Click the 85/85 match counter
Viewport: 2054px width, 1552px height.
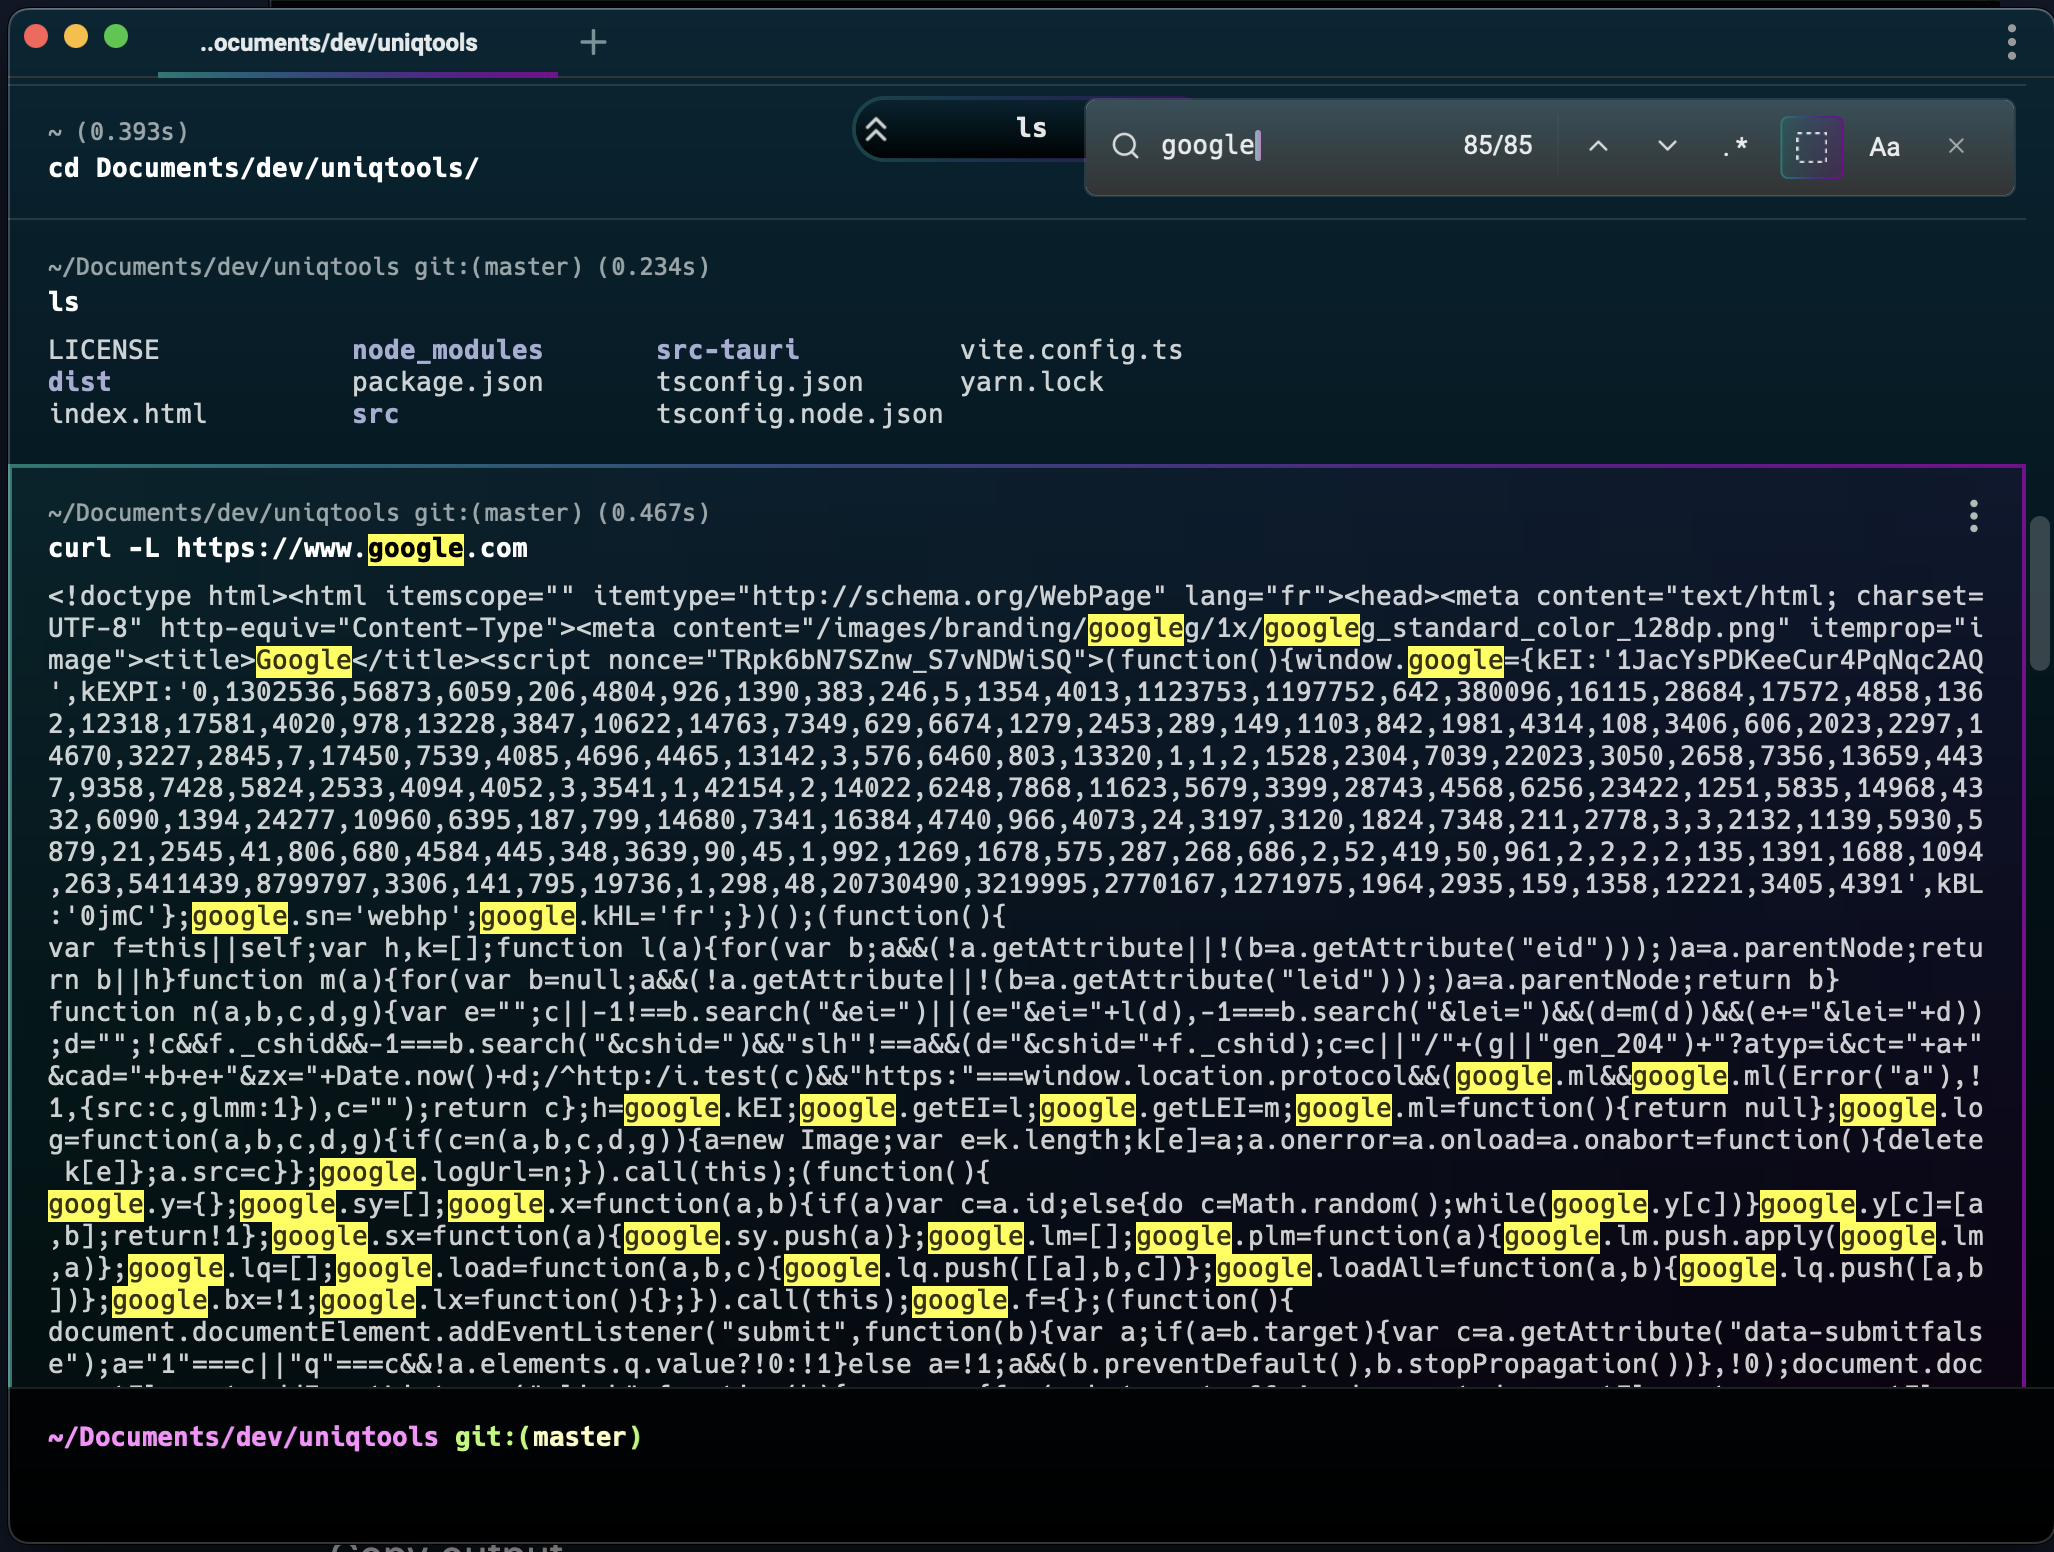1497,146
